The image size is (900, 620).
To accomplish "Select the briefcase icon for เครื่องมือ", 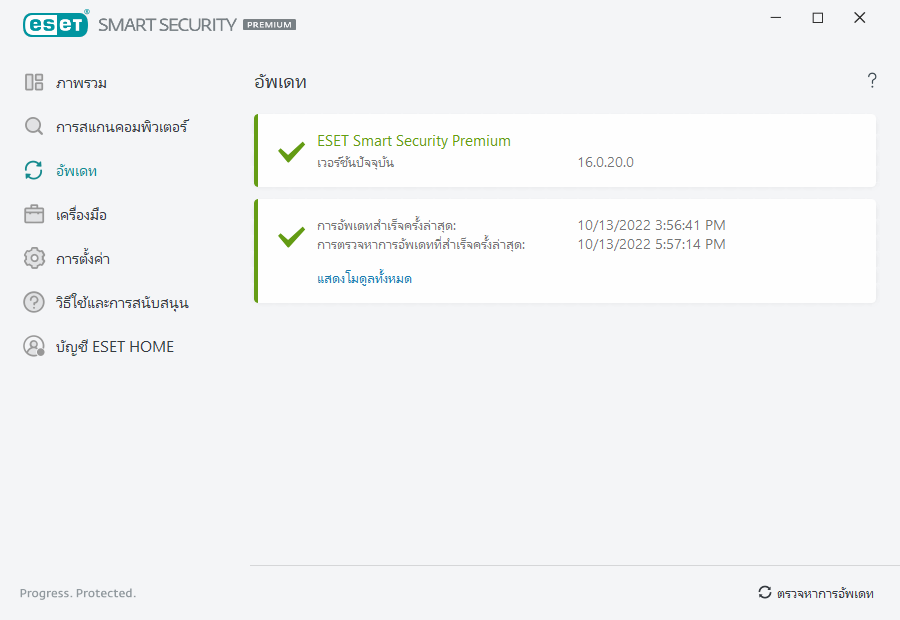I will pos(34,215).
